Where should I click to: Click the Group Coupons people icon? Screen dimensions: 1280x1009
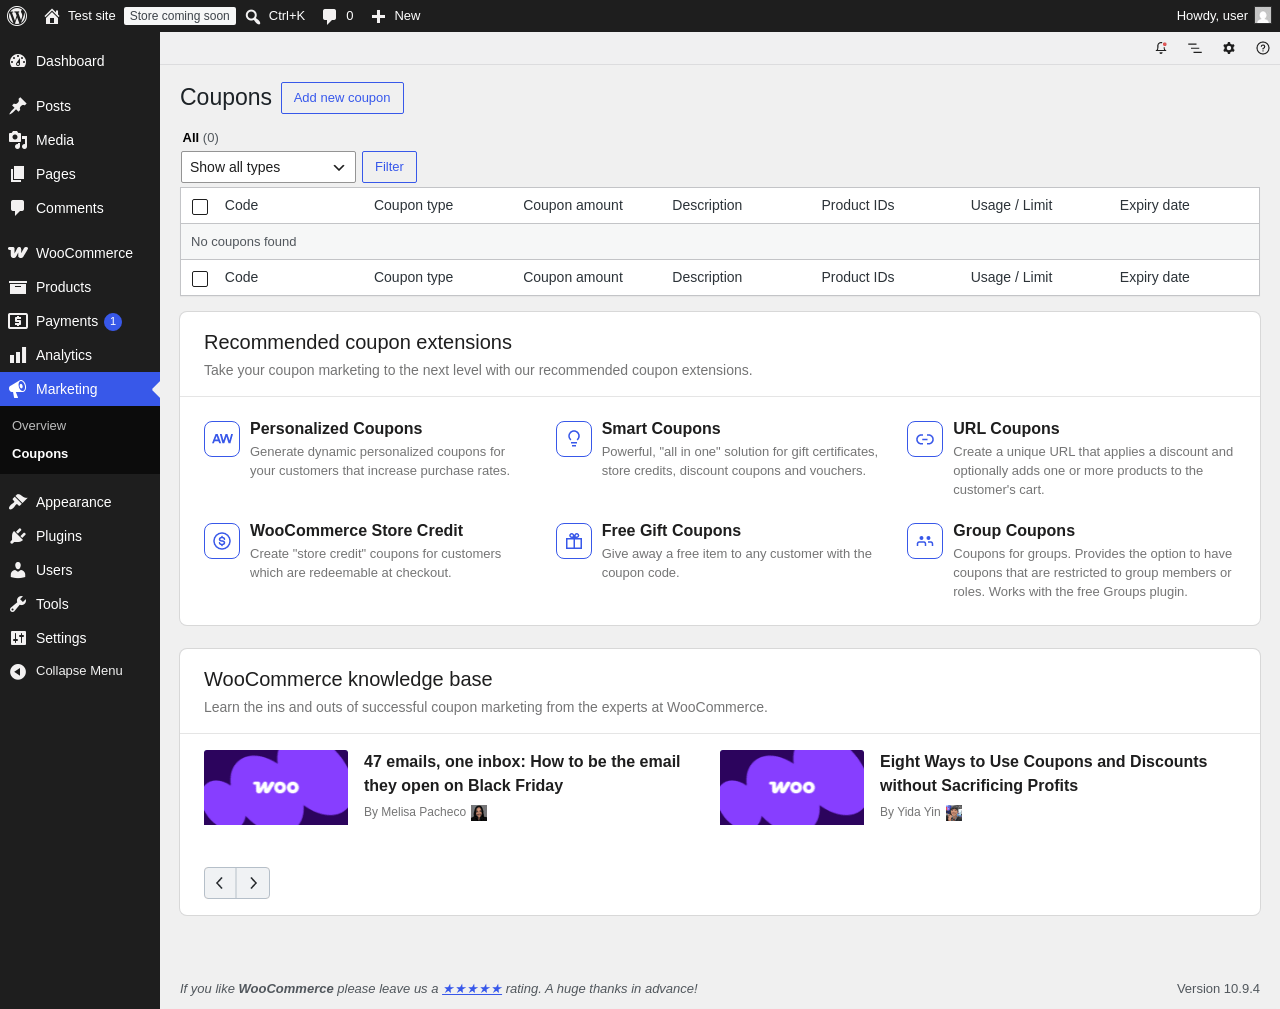coord(925,541)
